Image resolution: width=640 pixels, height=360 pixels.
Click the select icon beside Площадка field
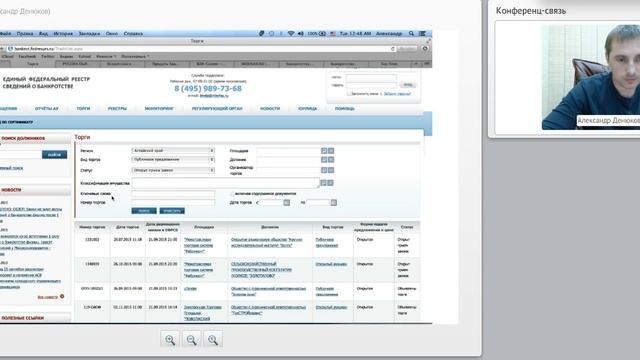click(324, 151)
